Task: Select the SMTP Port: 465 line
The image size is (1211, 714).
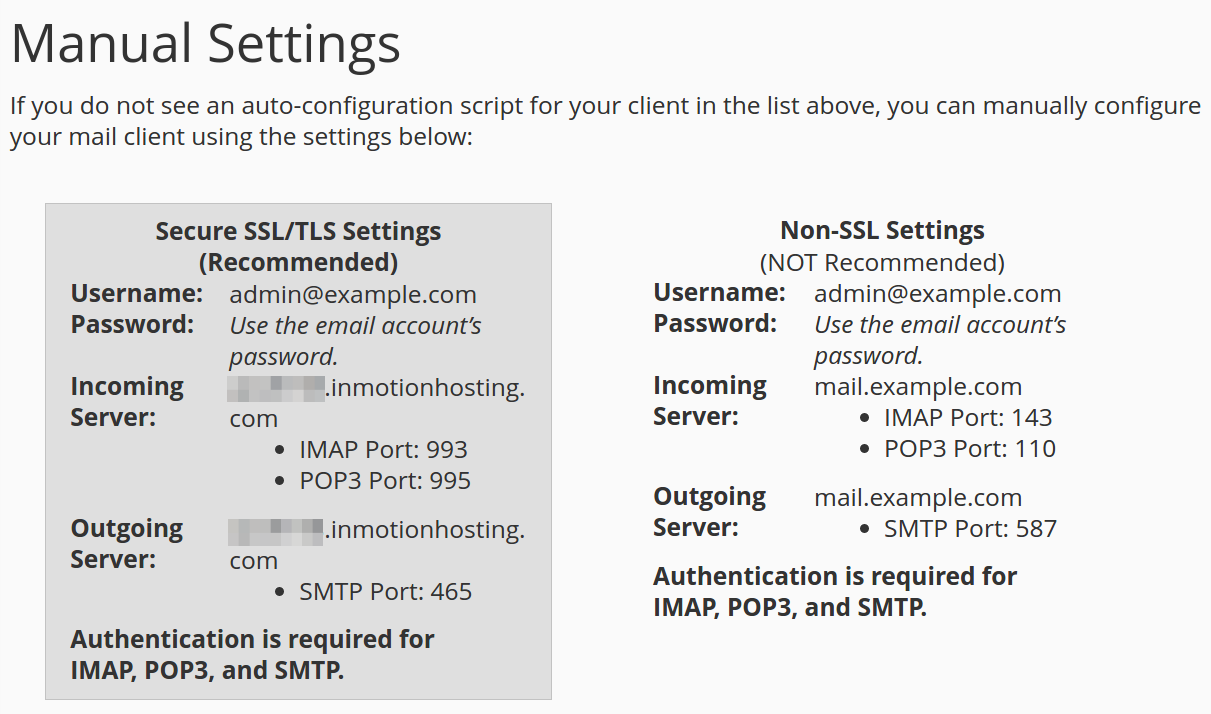Action: (x=385, y=592)
